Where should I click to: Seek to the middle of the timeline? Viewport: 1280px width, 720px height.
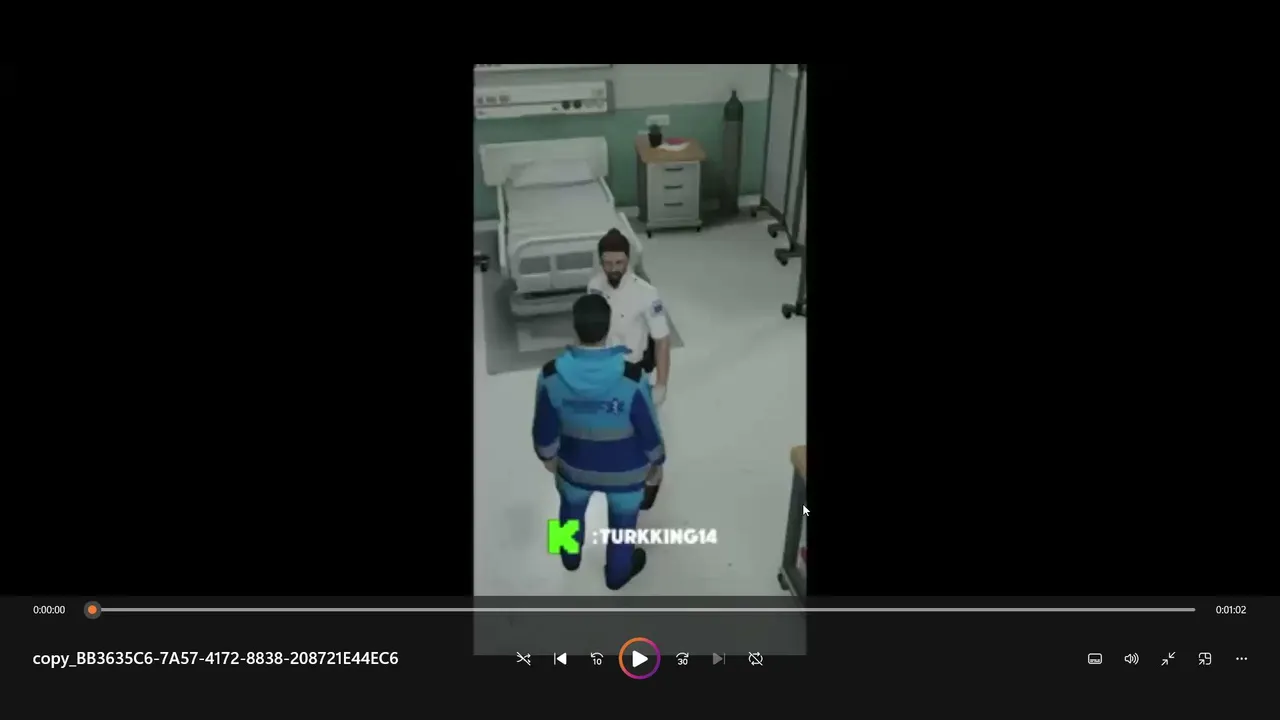[644, 610]
